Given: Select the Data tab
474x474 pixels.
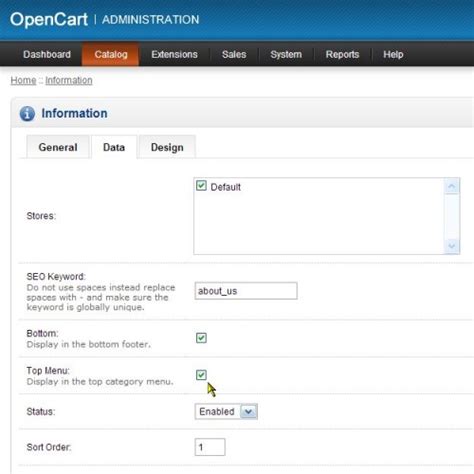Looking at the screenshot, I should click(x=114, y=147).
